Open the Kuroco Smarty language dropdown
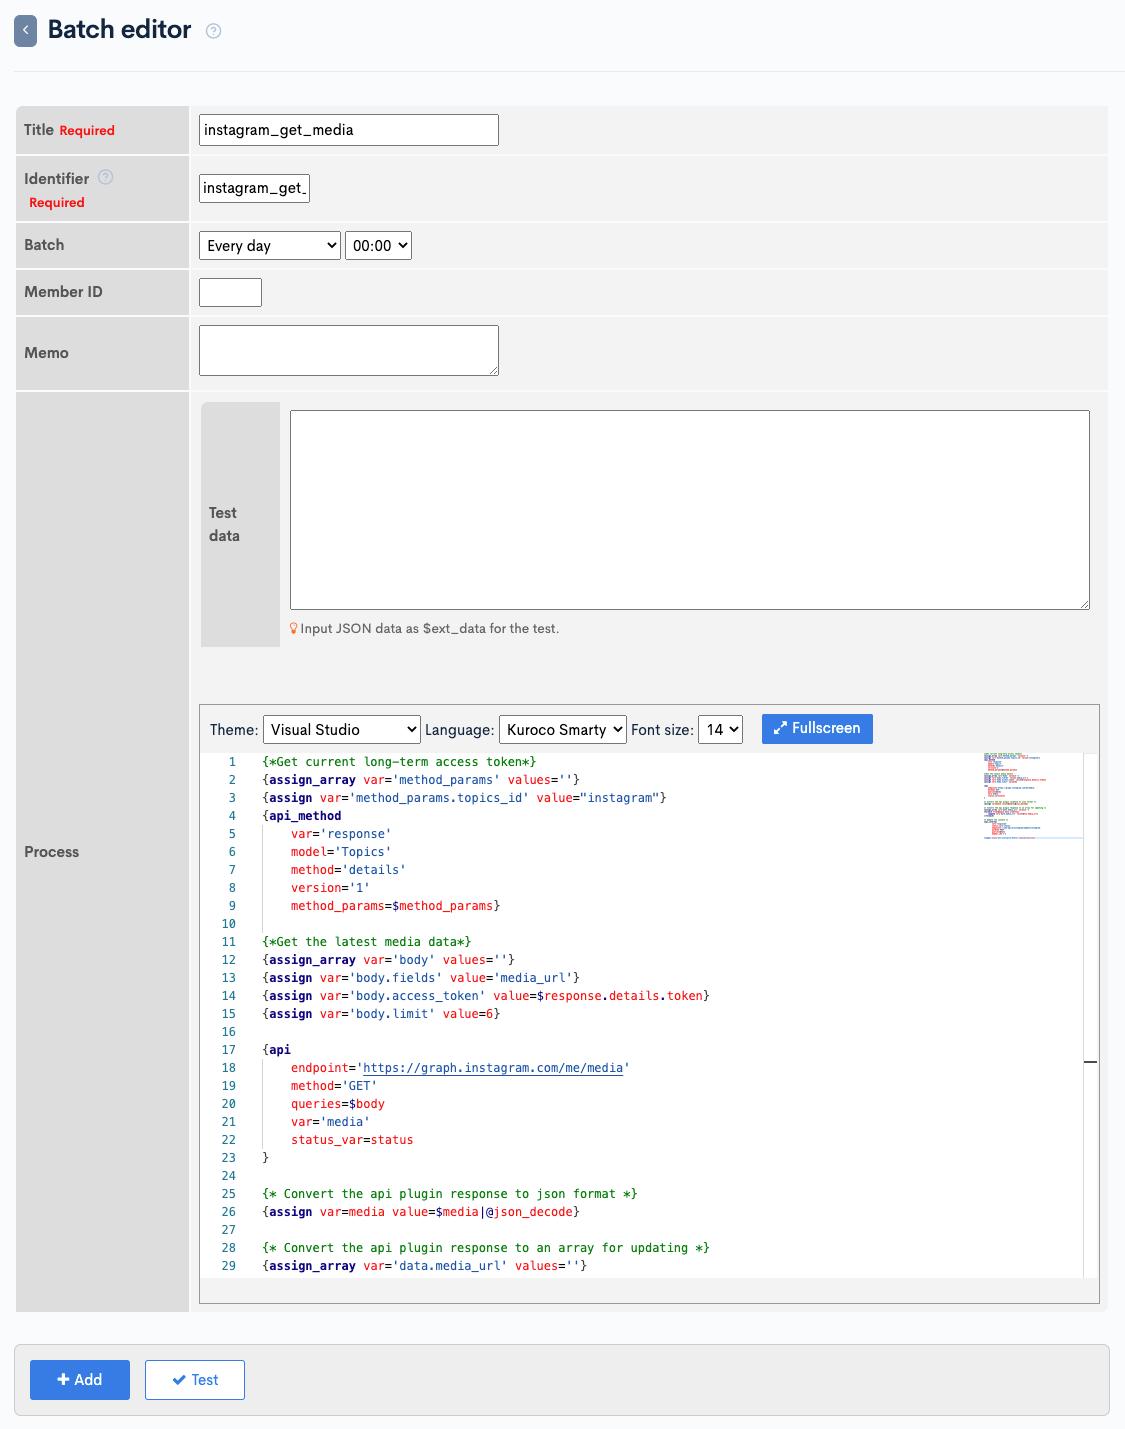The image size is (1125, 1429). pyautogui.click(x=563, y=729)
